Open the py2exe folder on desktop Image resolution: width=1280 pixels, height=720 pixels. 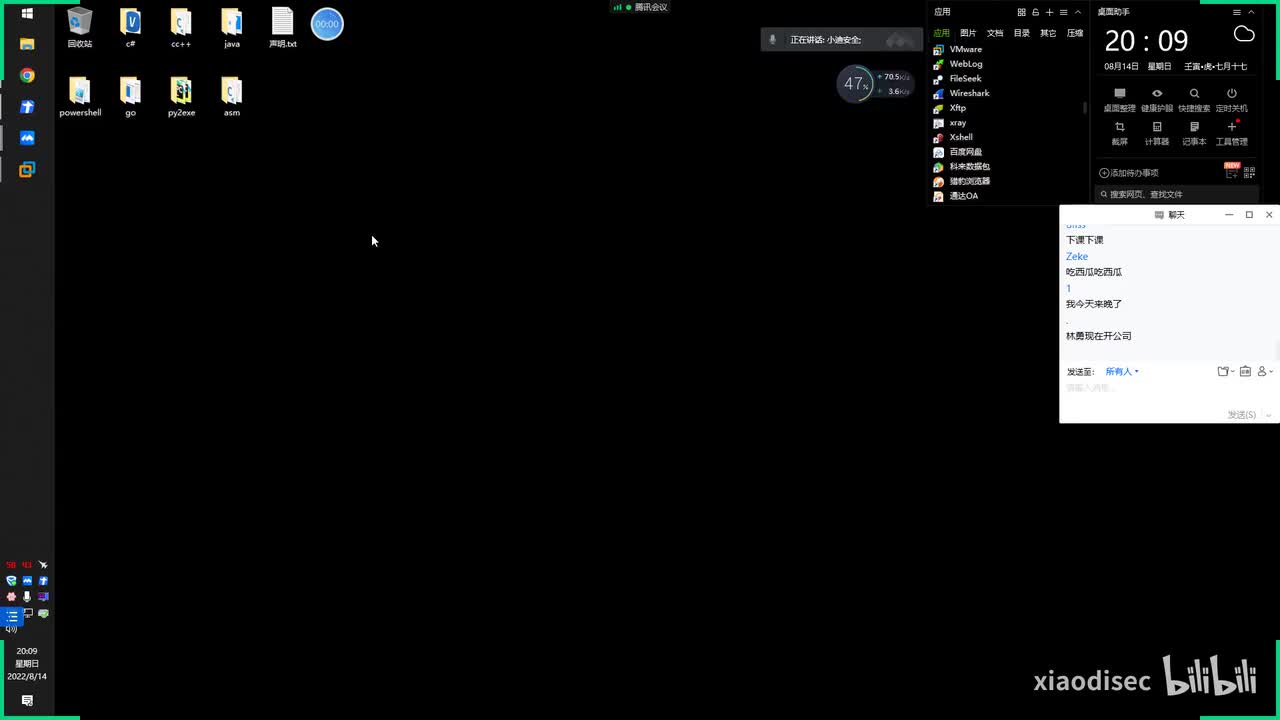click(181, 97)
